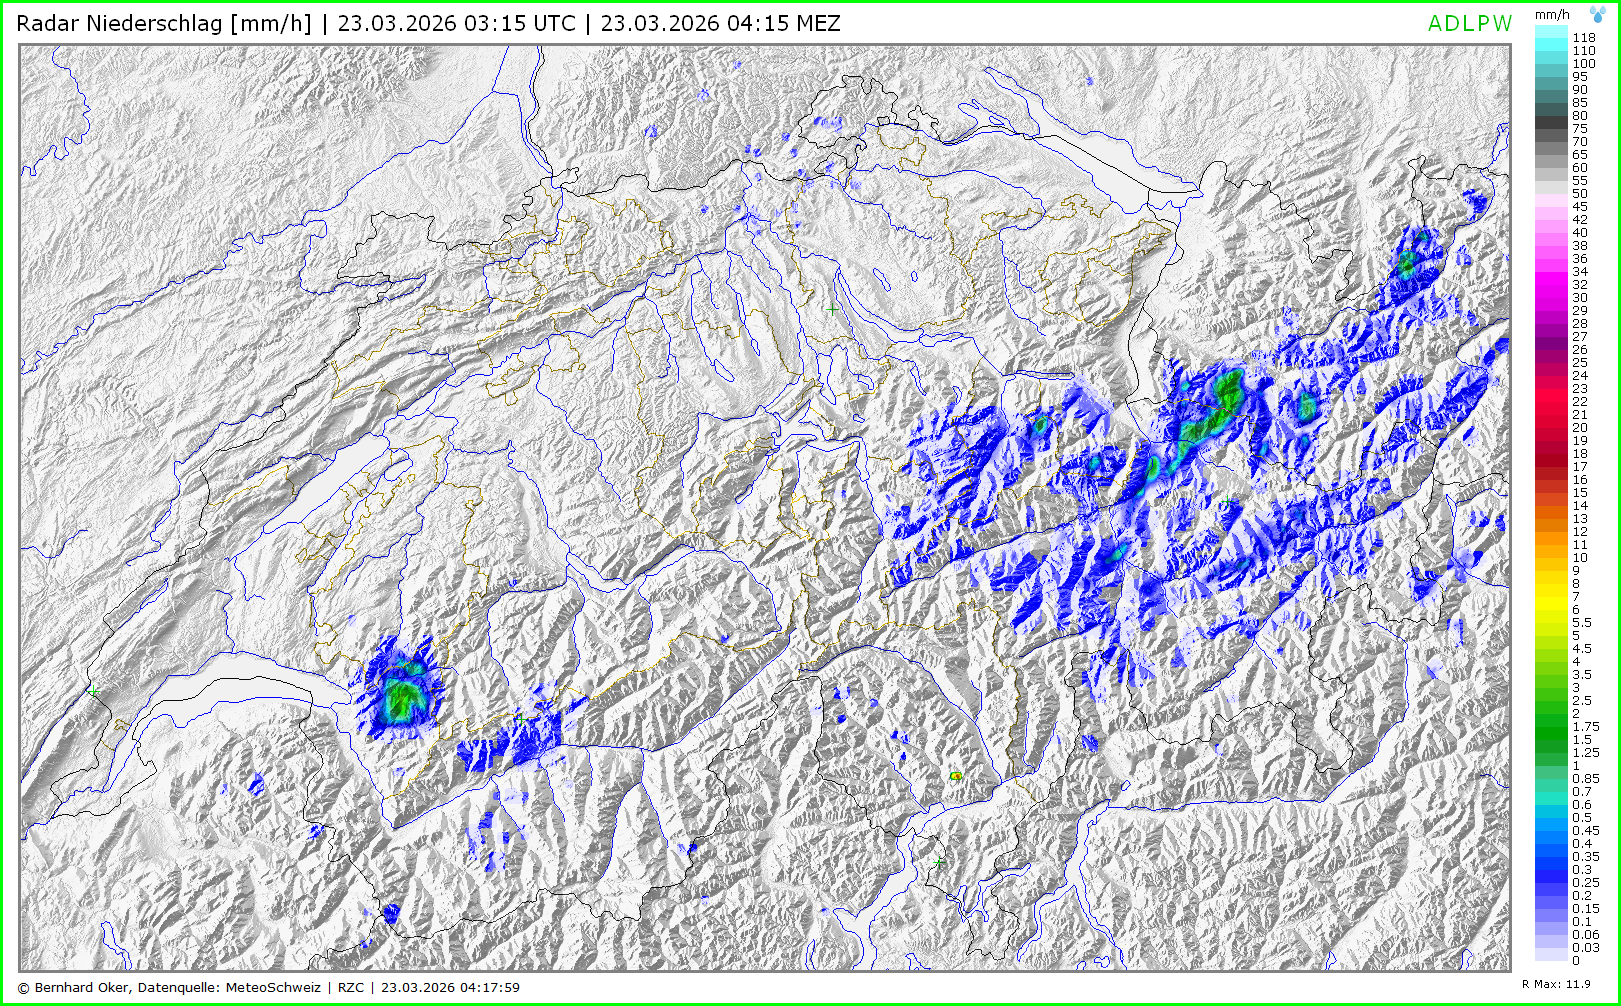
Task: Click the ADLPW green label
Action: [1469, 24]
